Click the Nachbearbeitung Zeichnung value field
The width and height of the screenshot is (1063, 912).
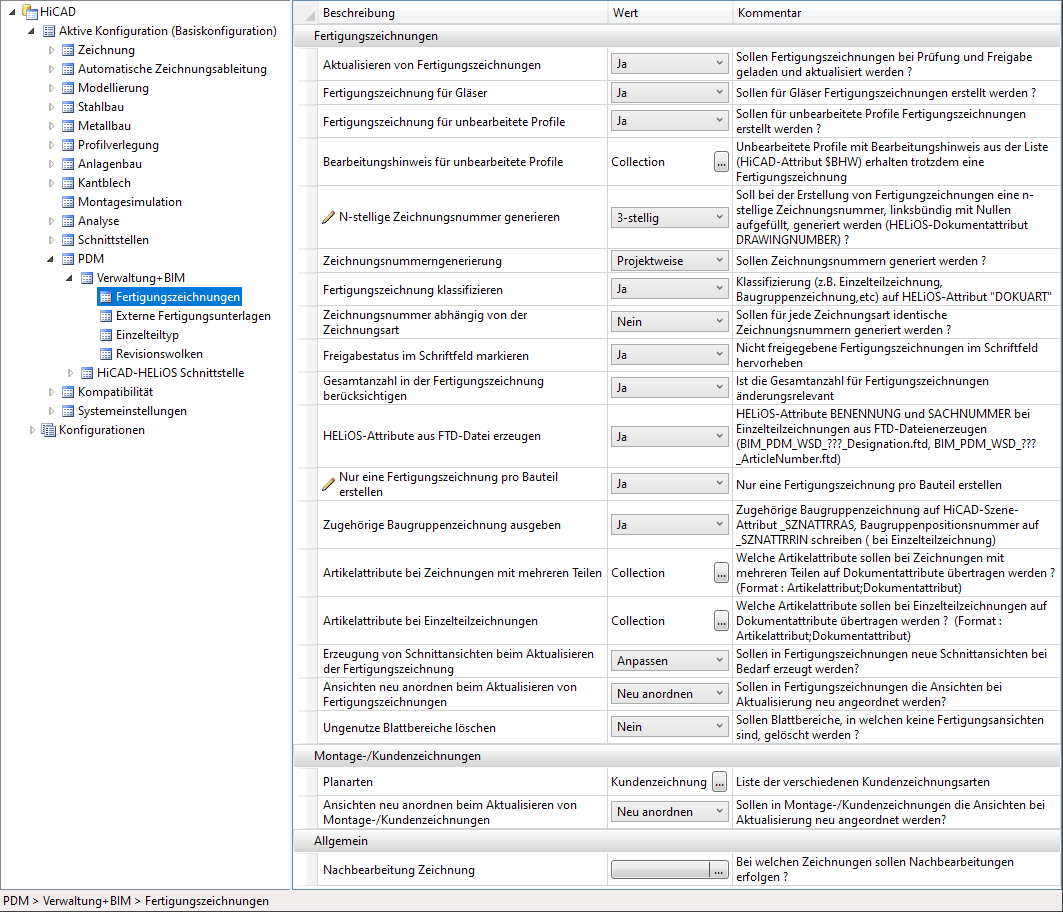(x=660, y=870)
